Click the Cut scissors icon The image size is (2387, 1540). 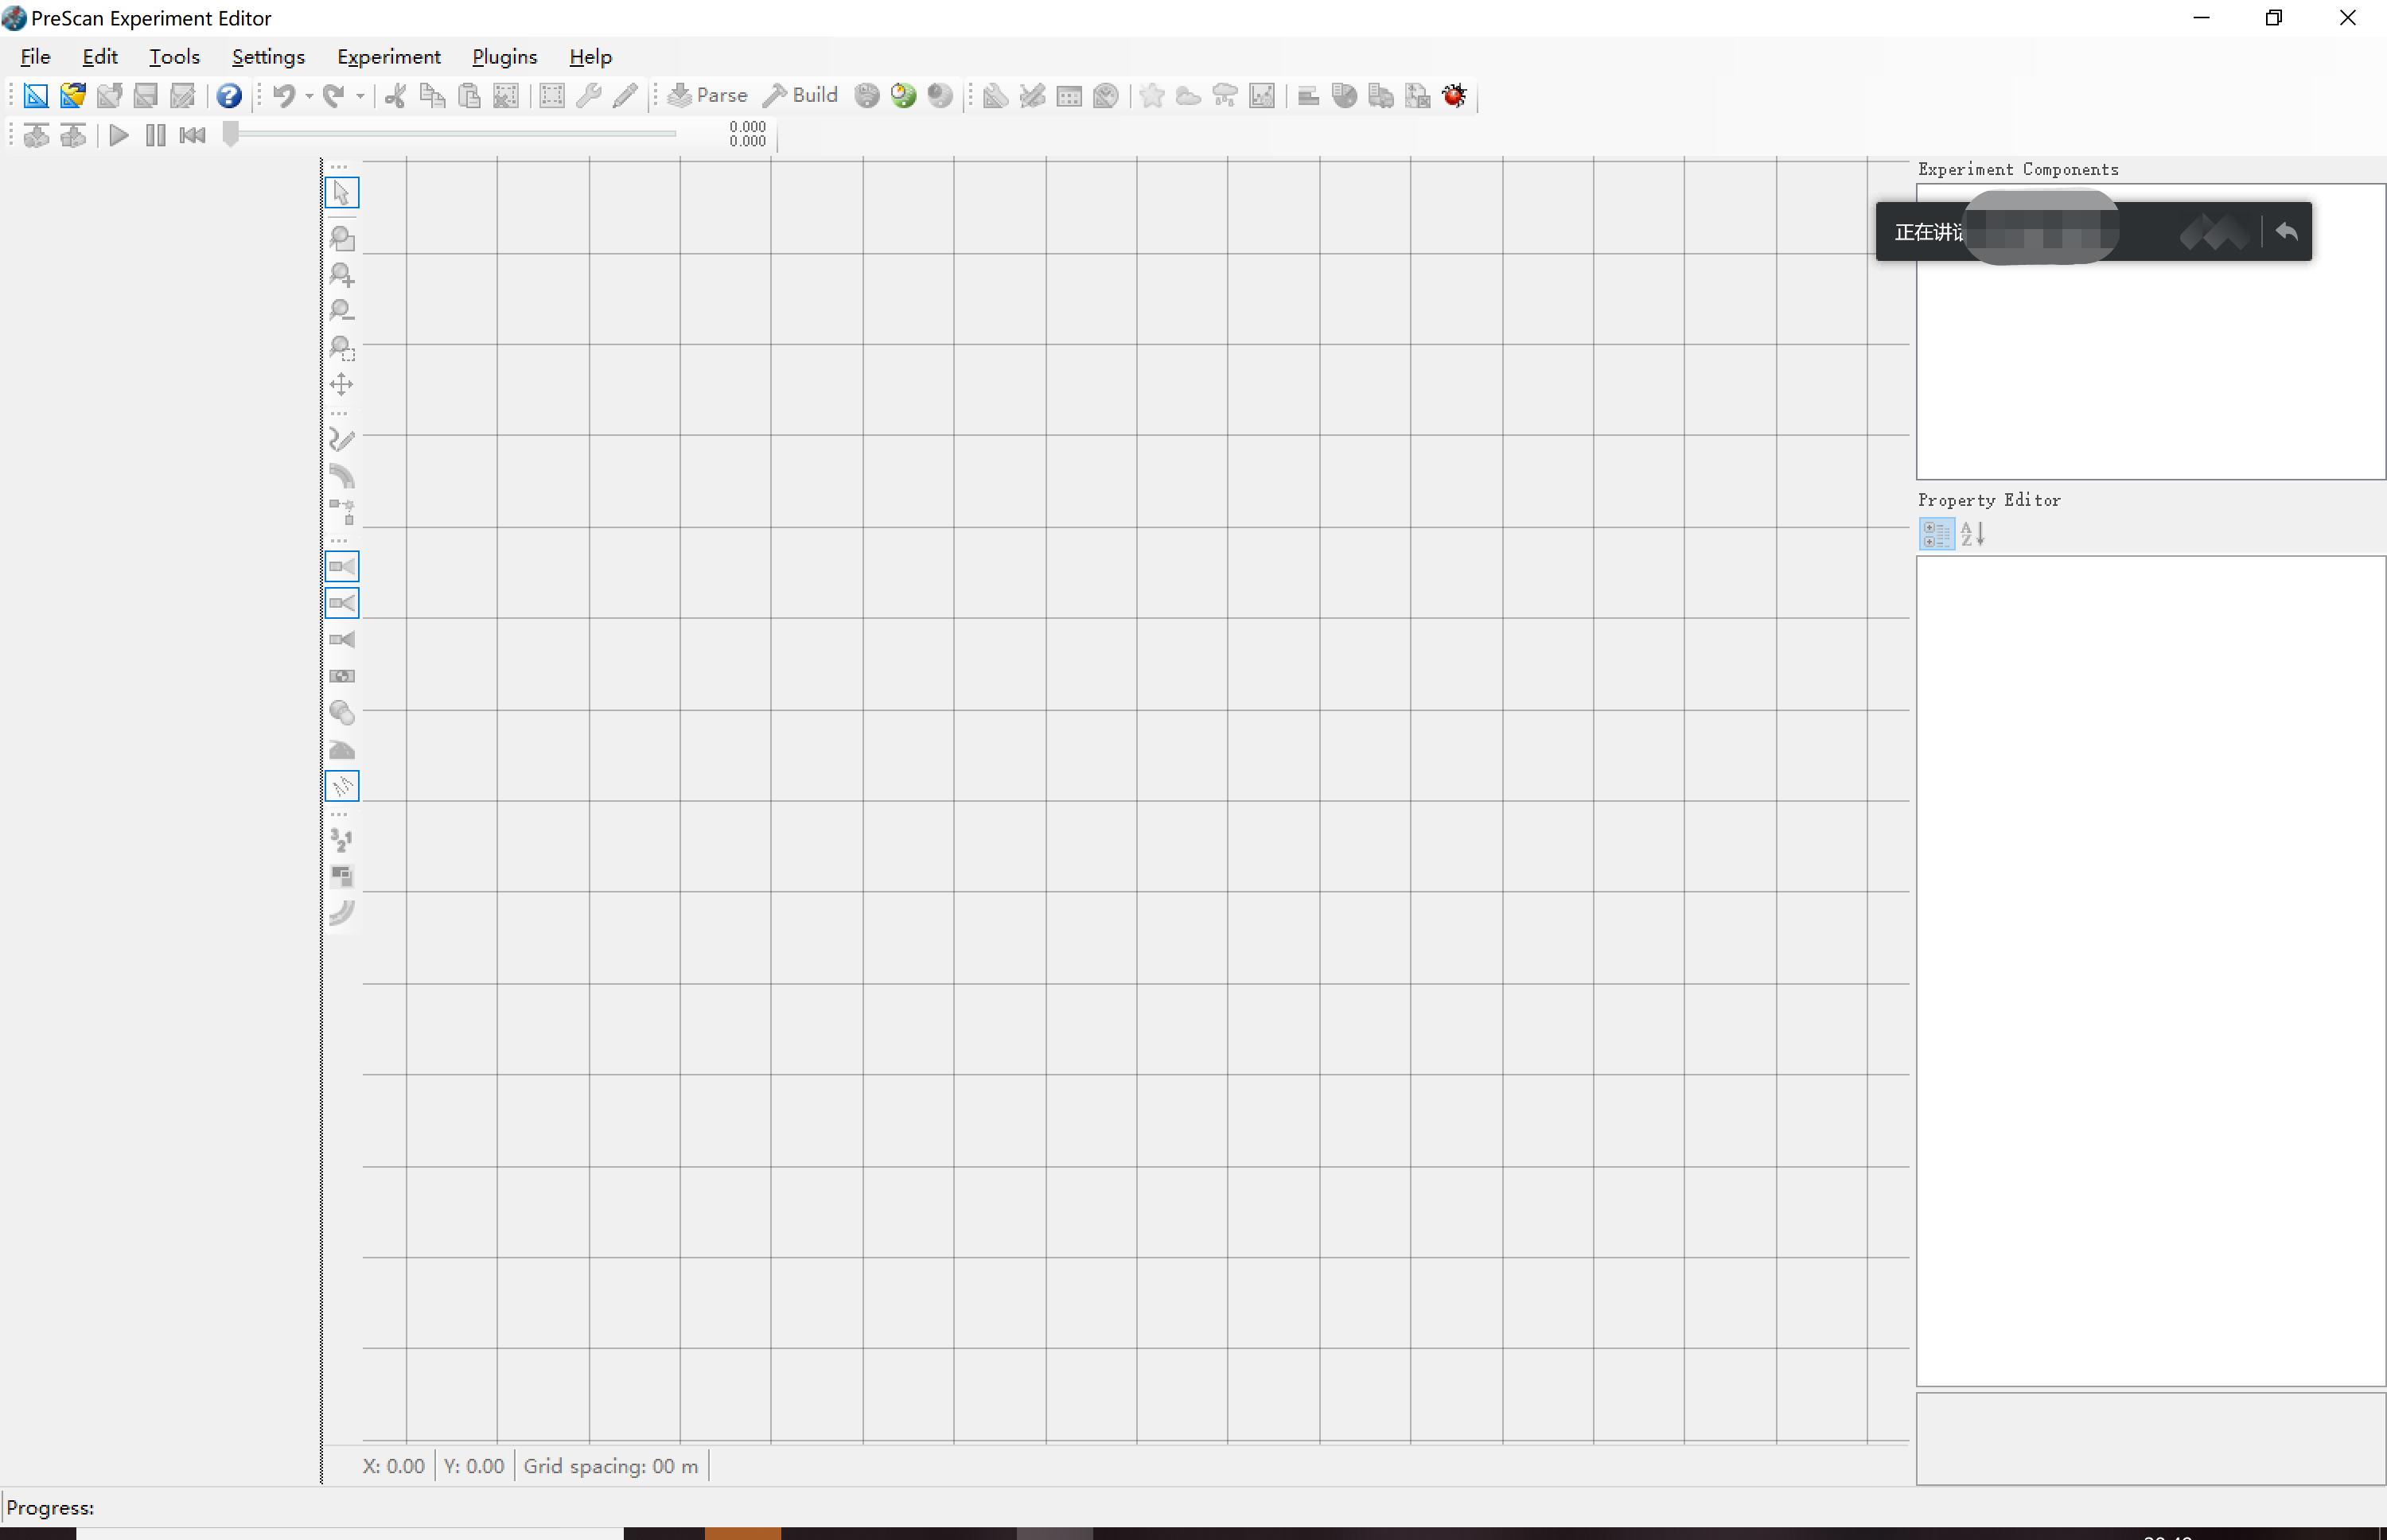point(396,95)
